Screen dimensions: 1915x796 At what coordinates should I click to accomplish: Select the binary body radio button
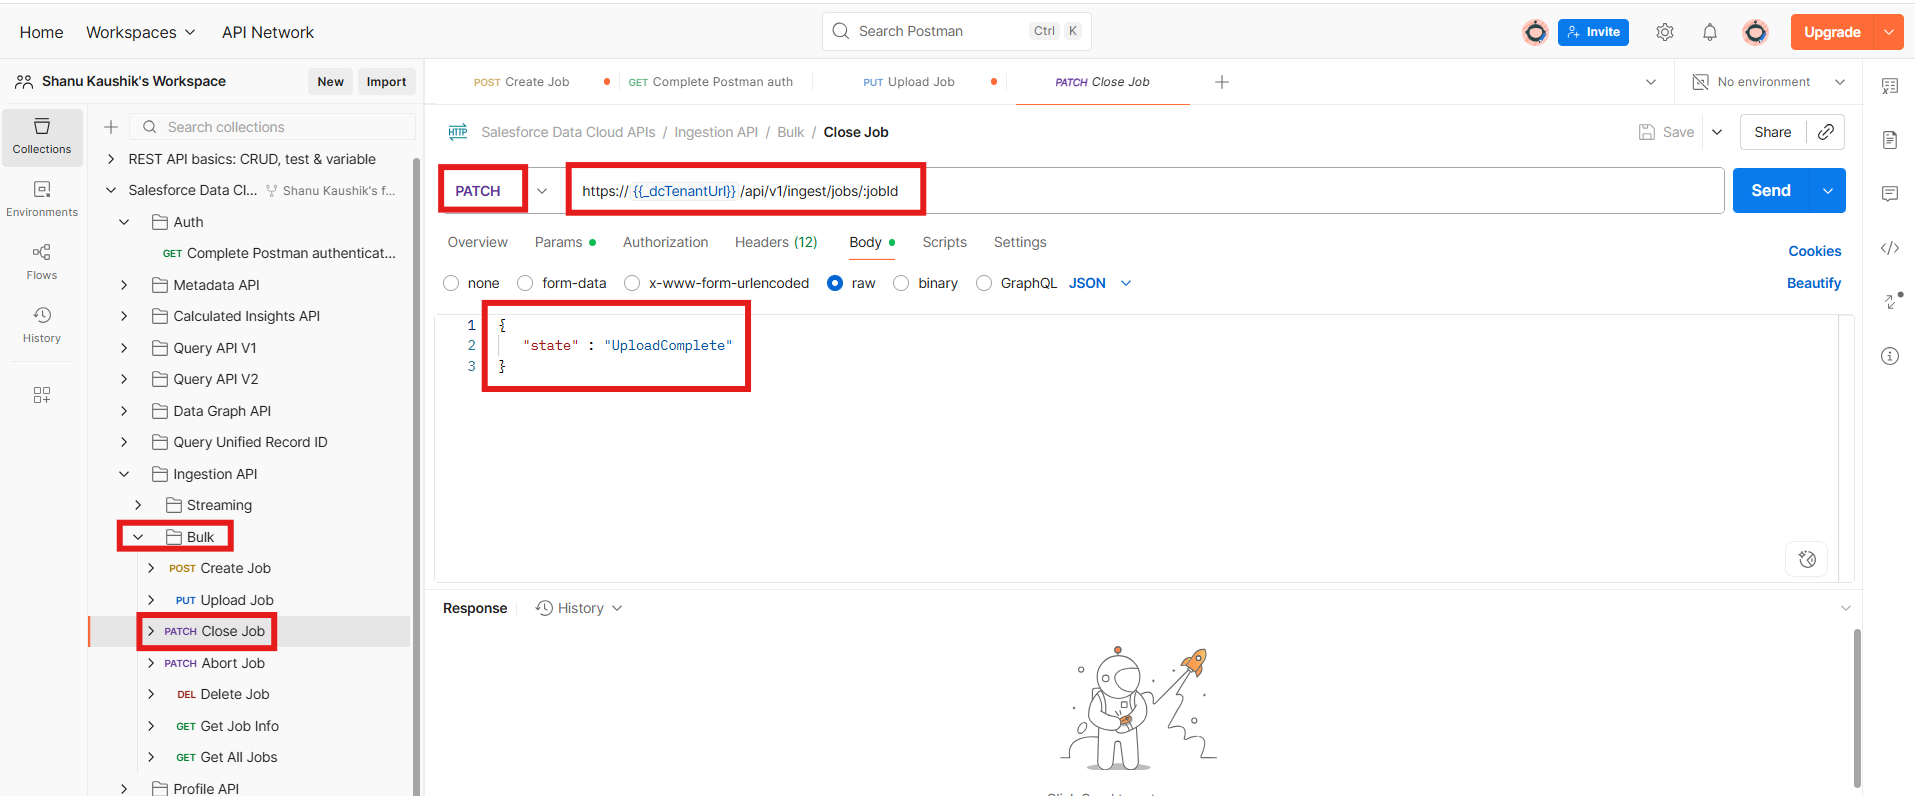pyautogui.click(x=901, y=283)
